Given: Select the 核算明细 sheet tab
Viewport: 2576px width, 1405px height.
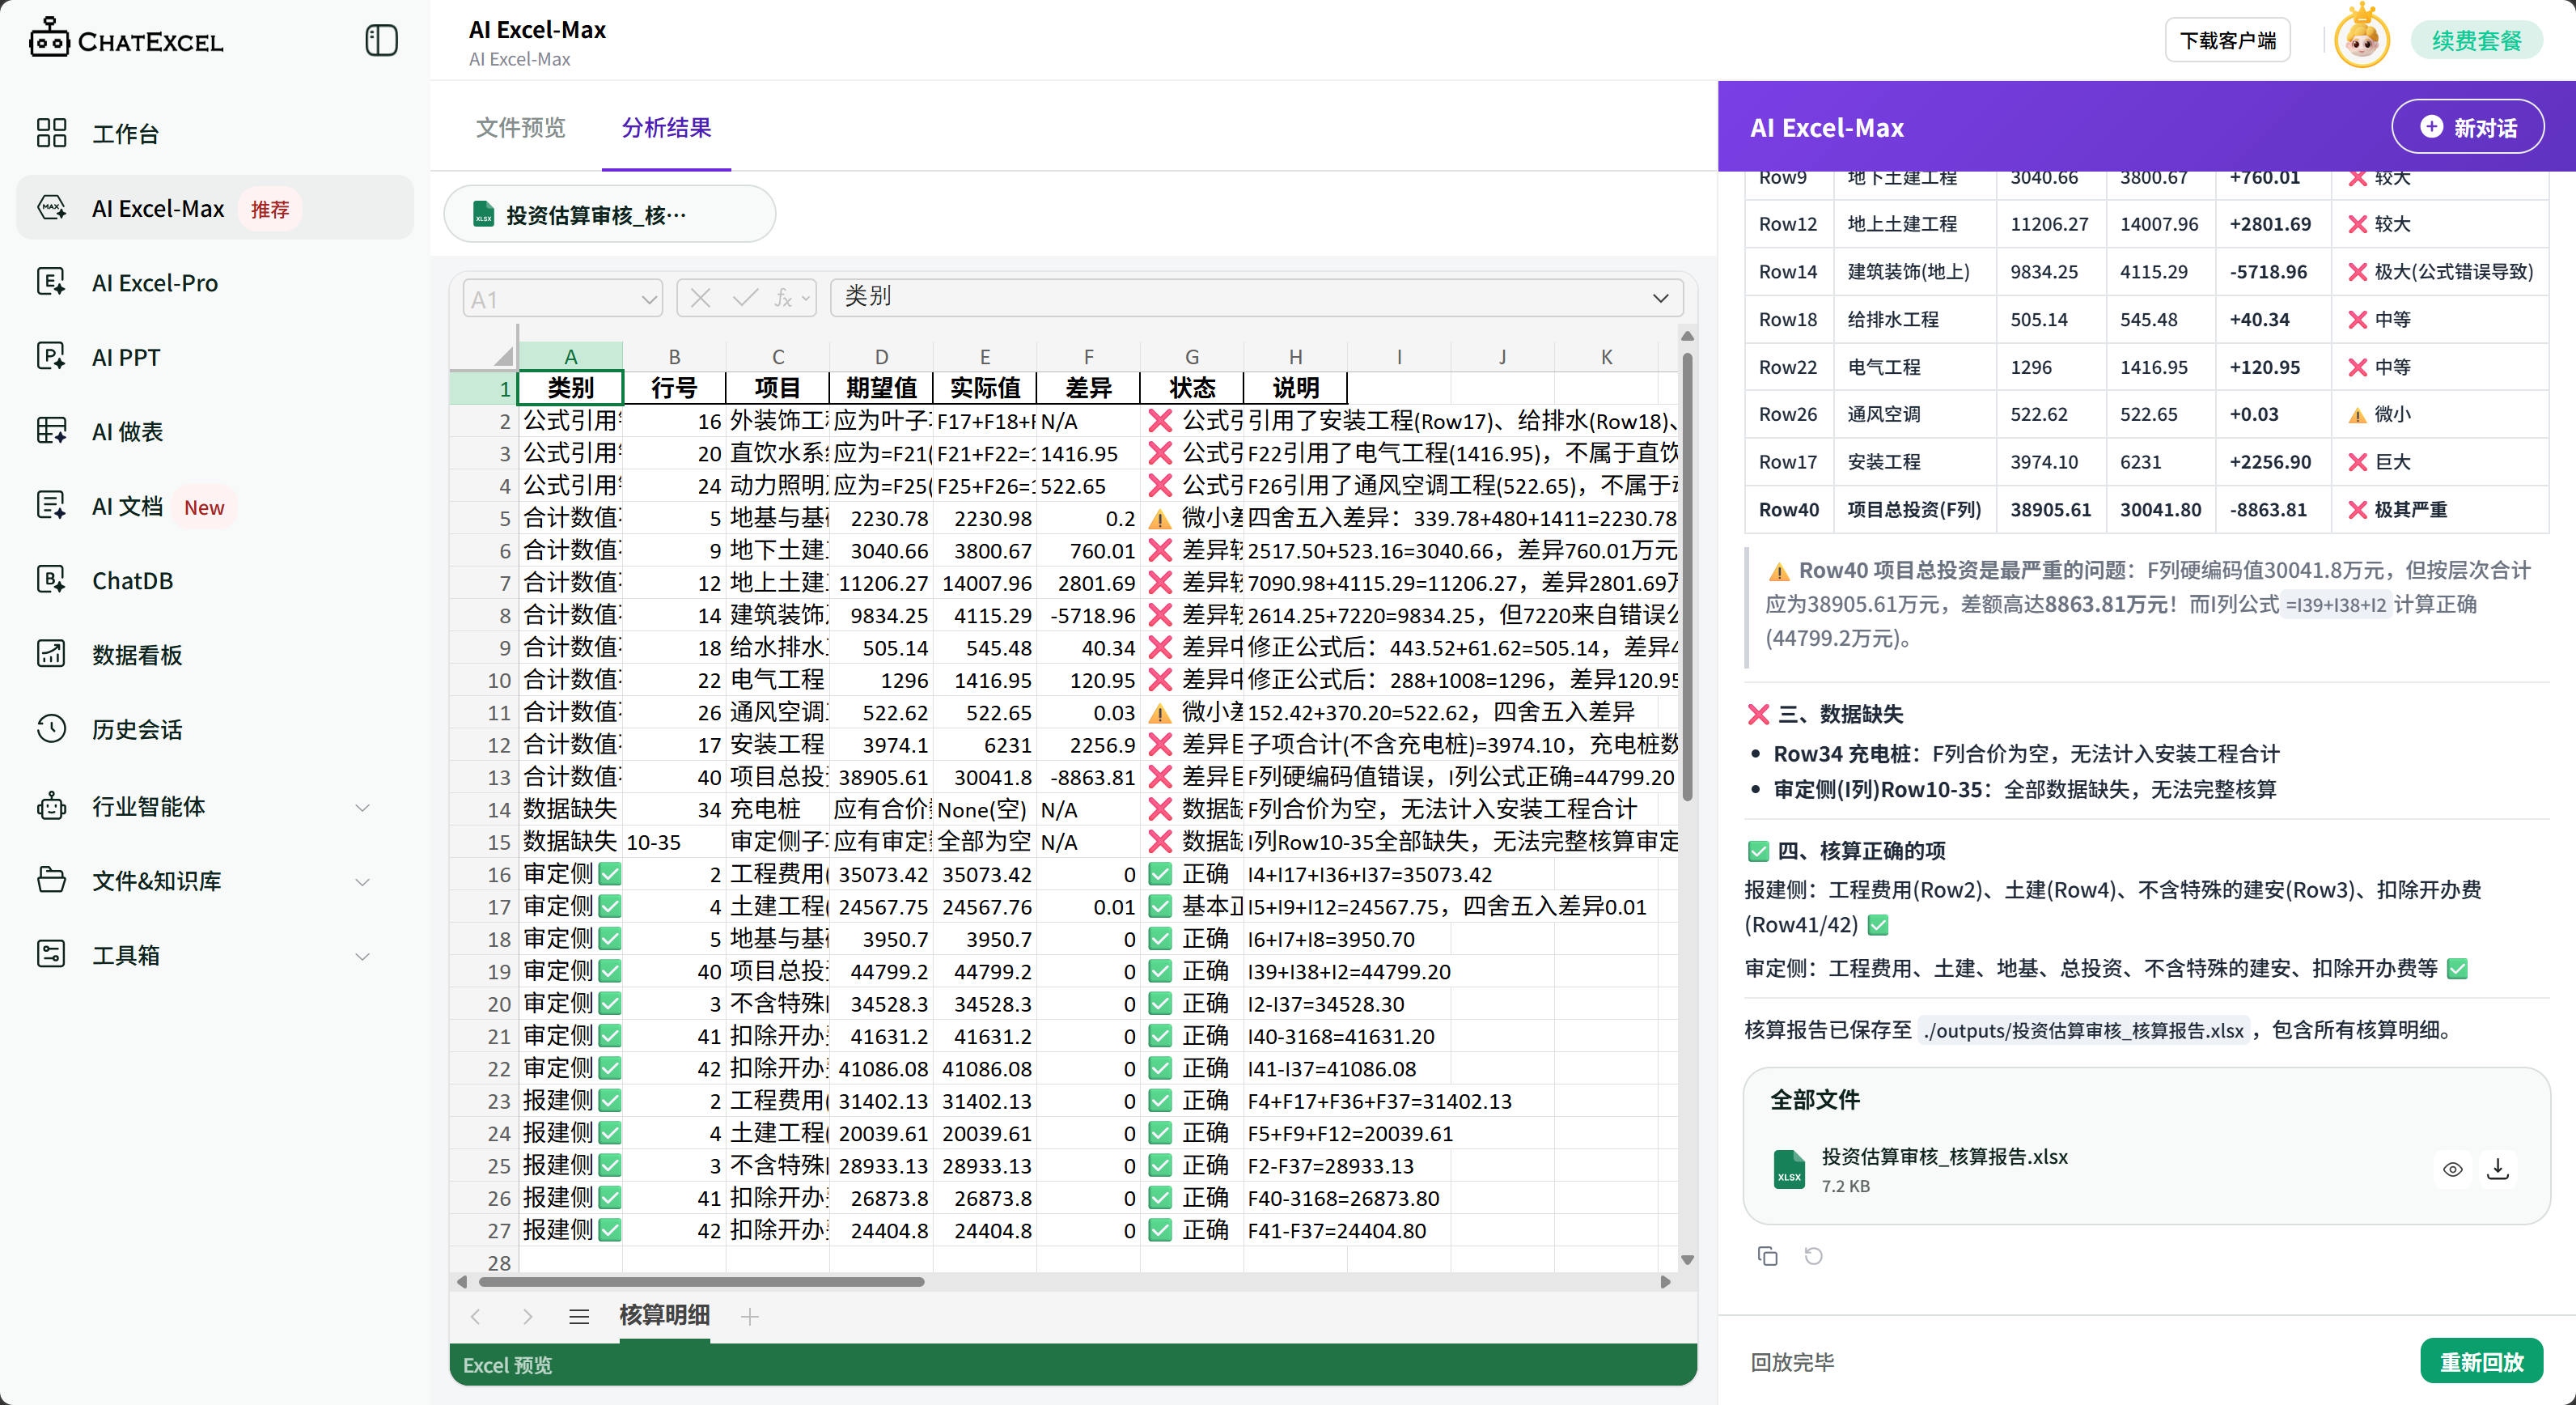Looking at the screenshot, I should (x=664, y=1315).
